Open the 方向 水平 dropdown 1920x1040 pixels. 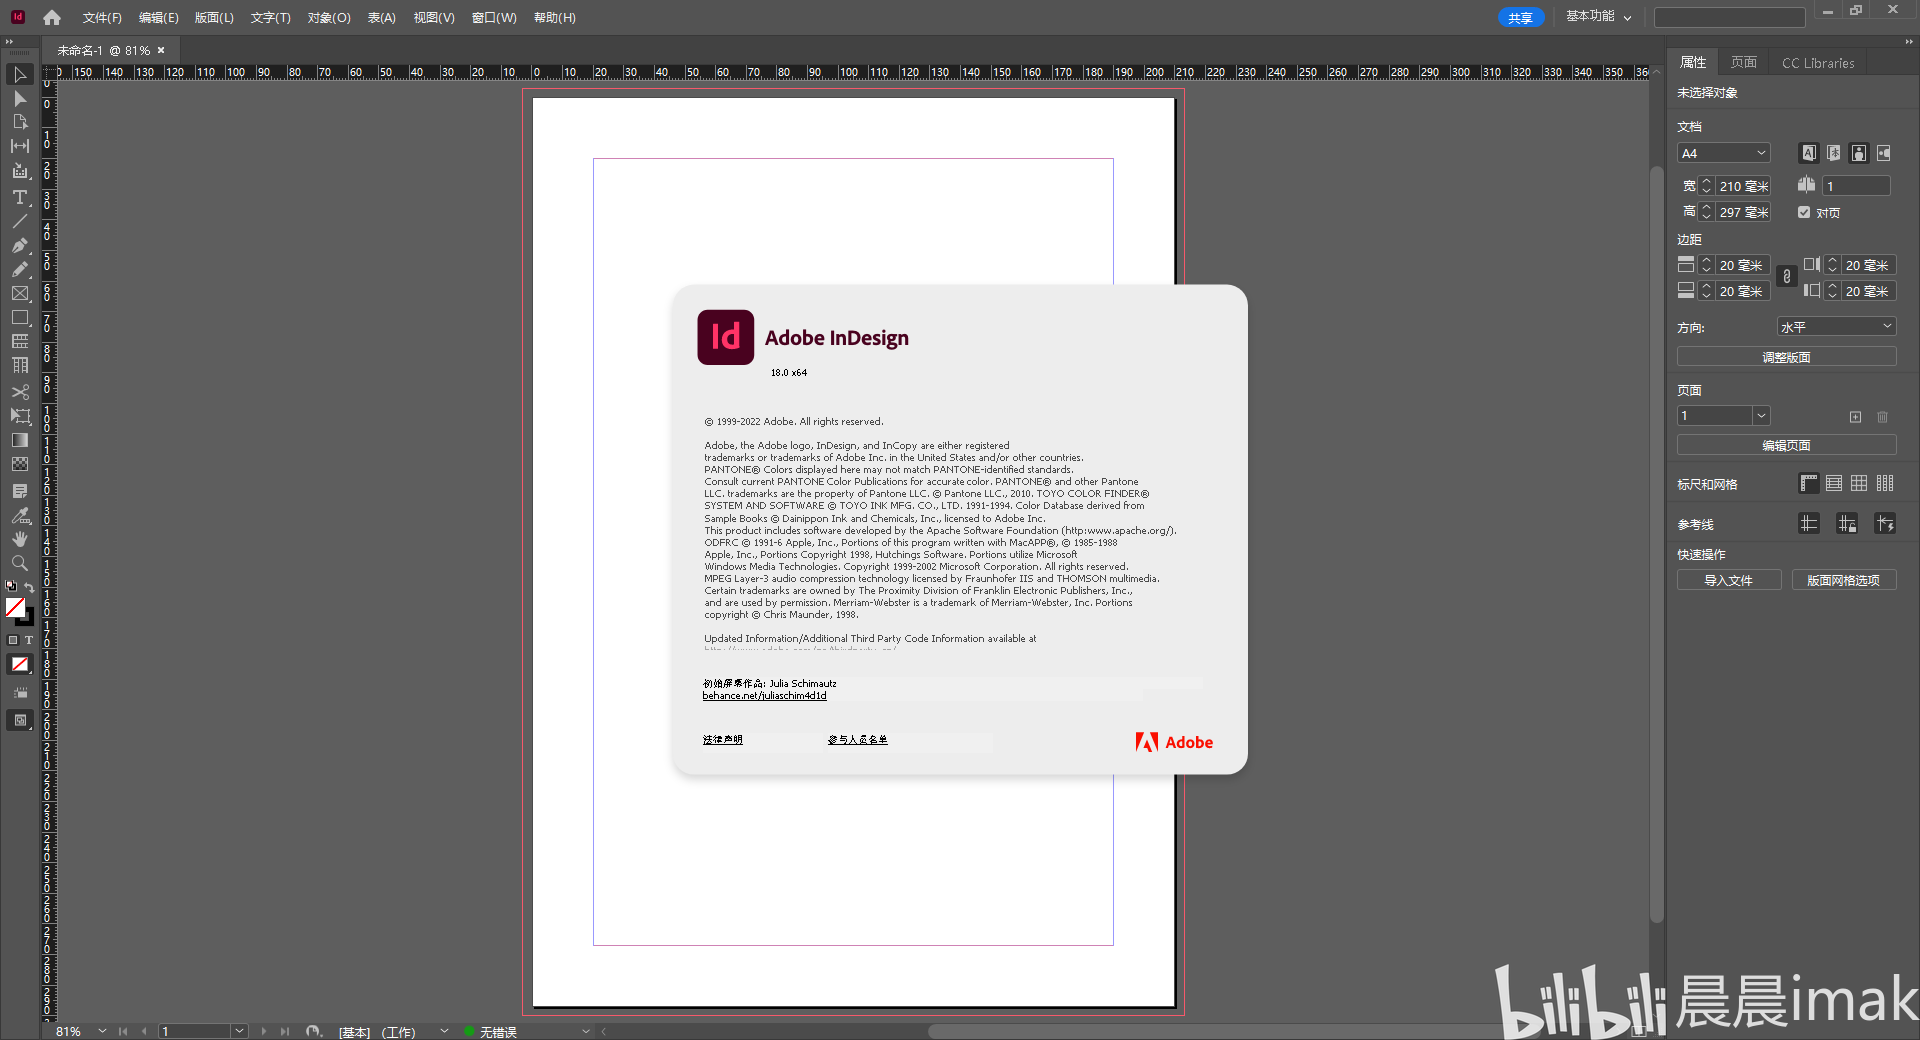coord(1836,327)
